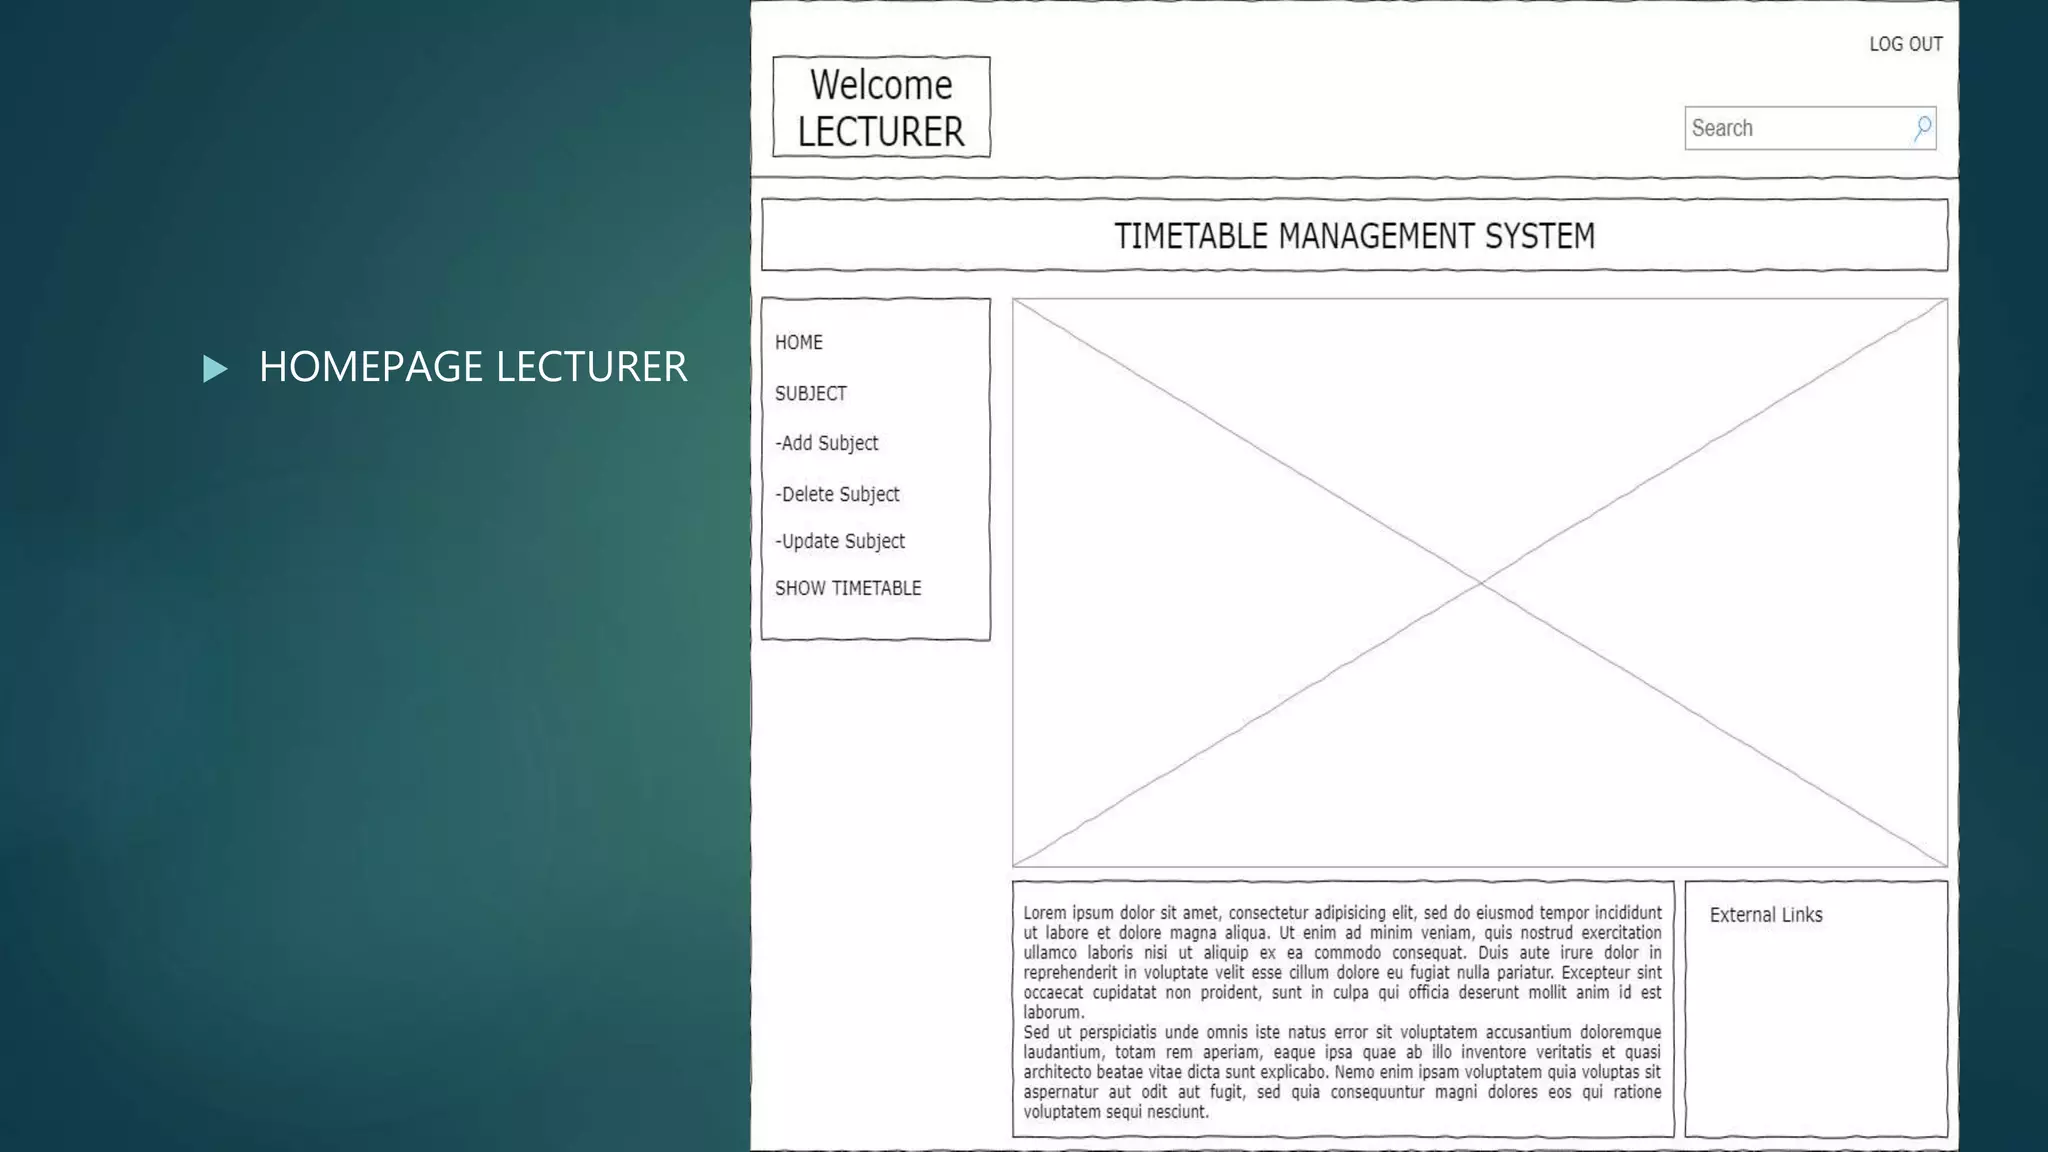Choose the -Delete Subject option
This screenshot has width=2048, height=1152.
point(837,494)
